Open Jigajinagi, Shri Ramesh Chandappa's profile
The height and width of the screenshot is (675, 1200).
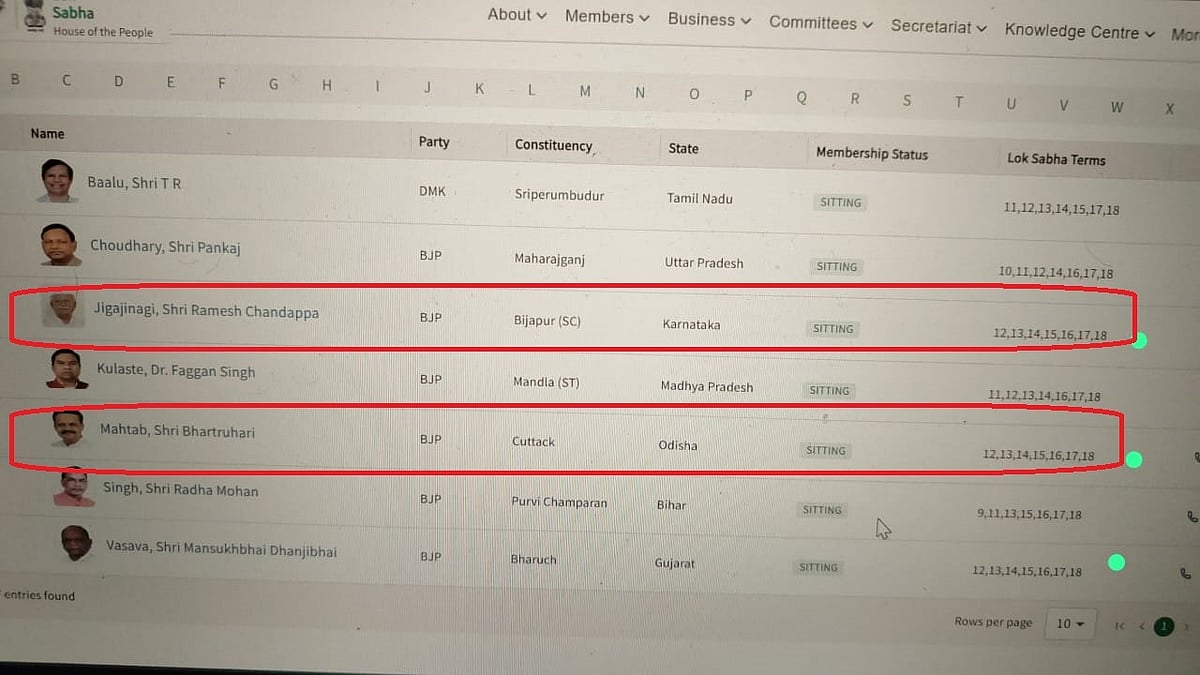click(x=206, y=313)
